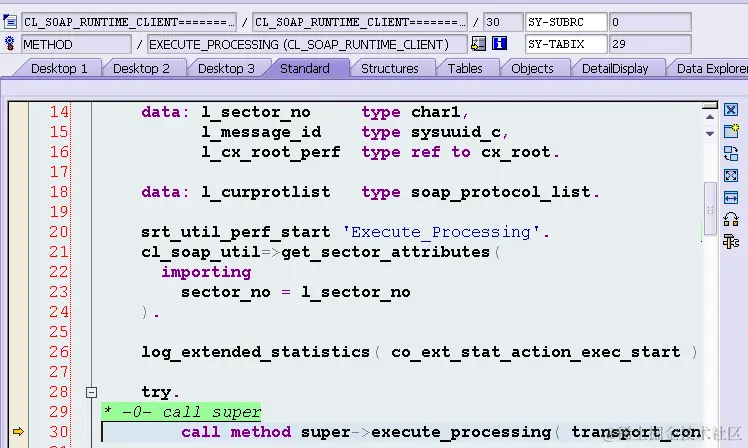This screenshot has height=448, width=748.
Task: Click the Full Screen Width icon with horizontal arrow
Action: (730, 197)
